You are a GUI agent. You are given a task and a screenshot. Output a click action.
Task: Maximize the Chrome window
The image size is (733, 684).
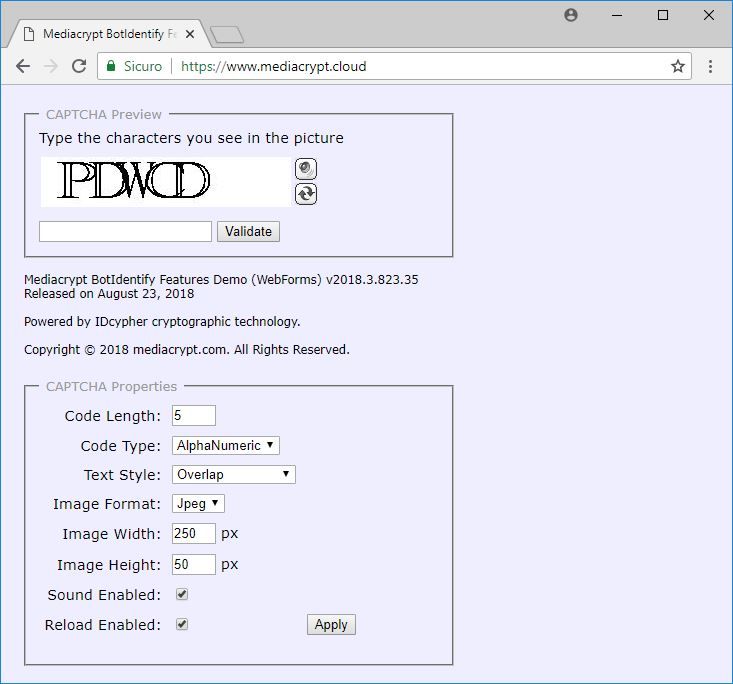click(x=663, y=15)
